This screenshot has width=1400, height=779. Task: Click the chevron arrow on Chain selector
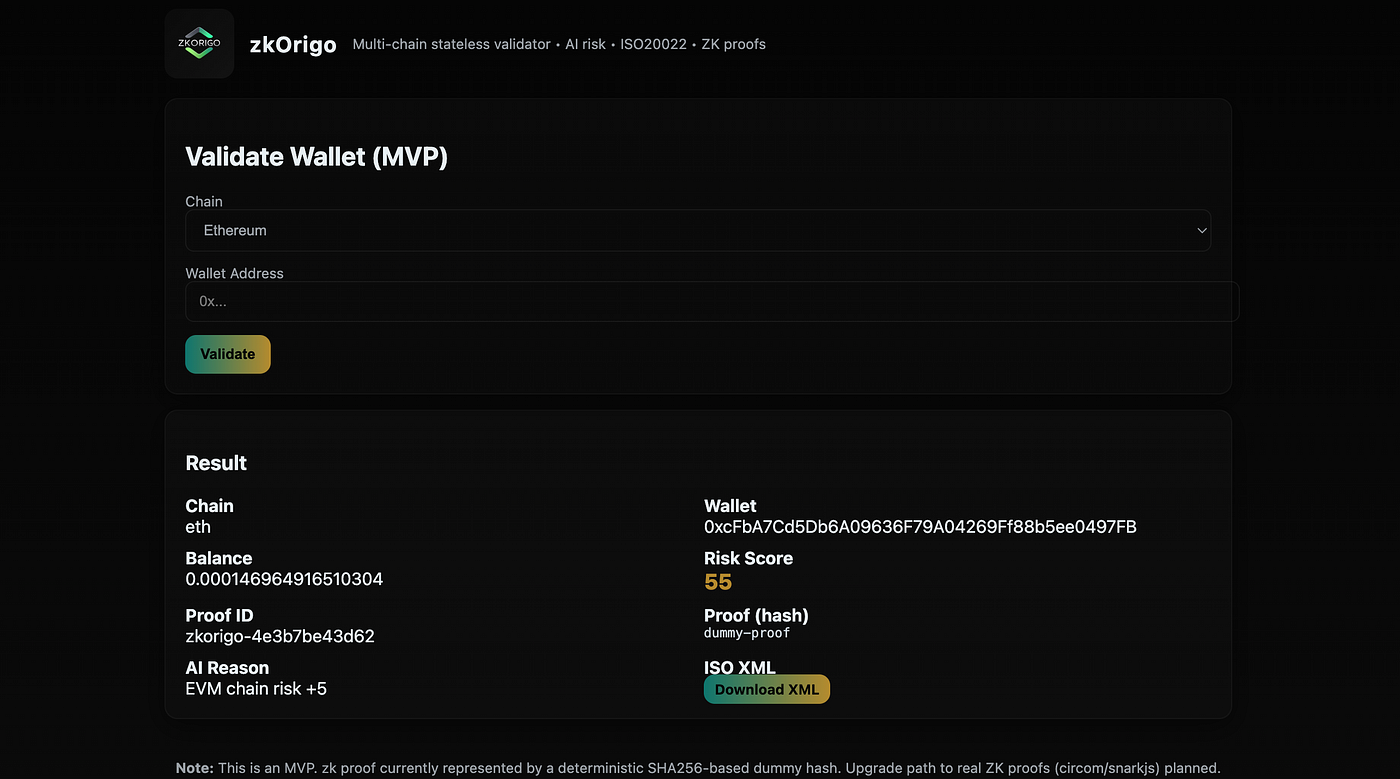[1202, 230]
